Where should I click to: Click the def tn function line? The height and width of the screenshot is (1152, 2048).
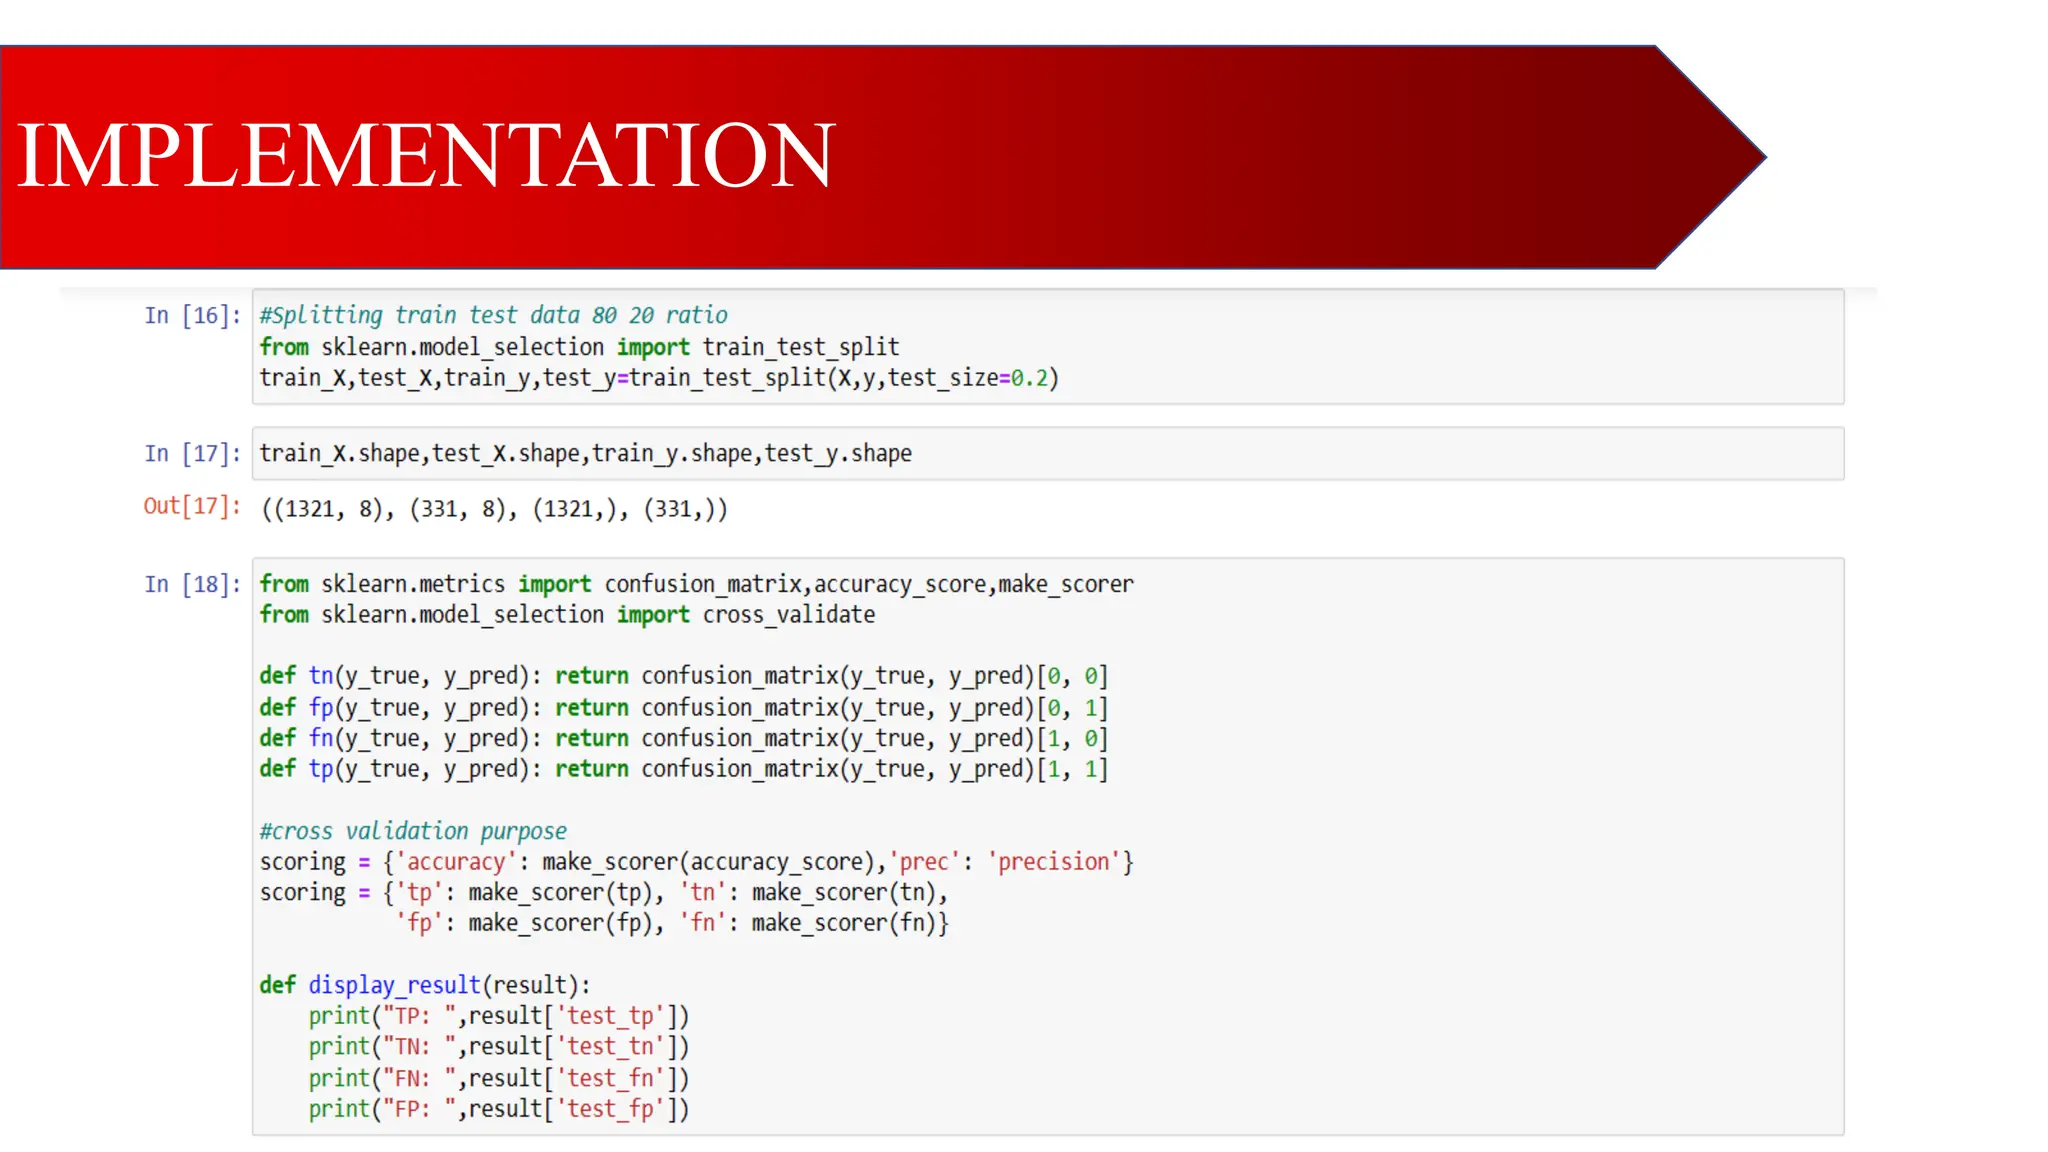point(683,677)
